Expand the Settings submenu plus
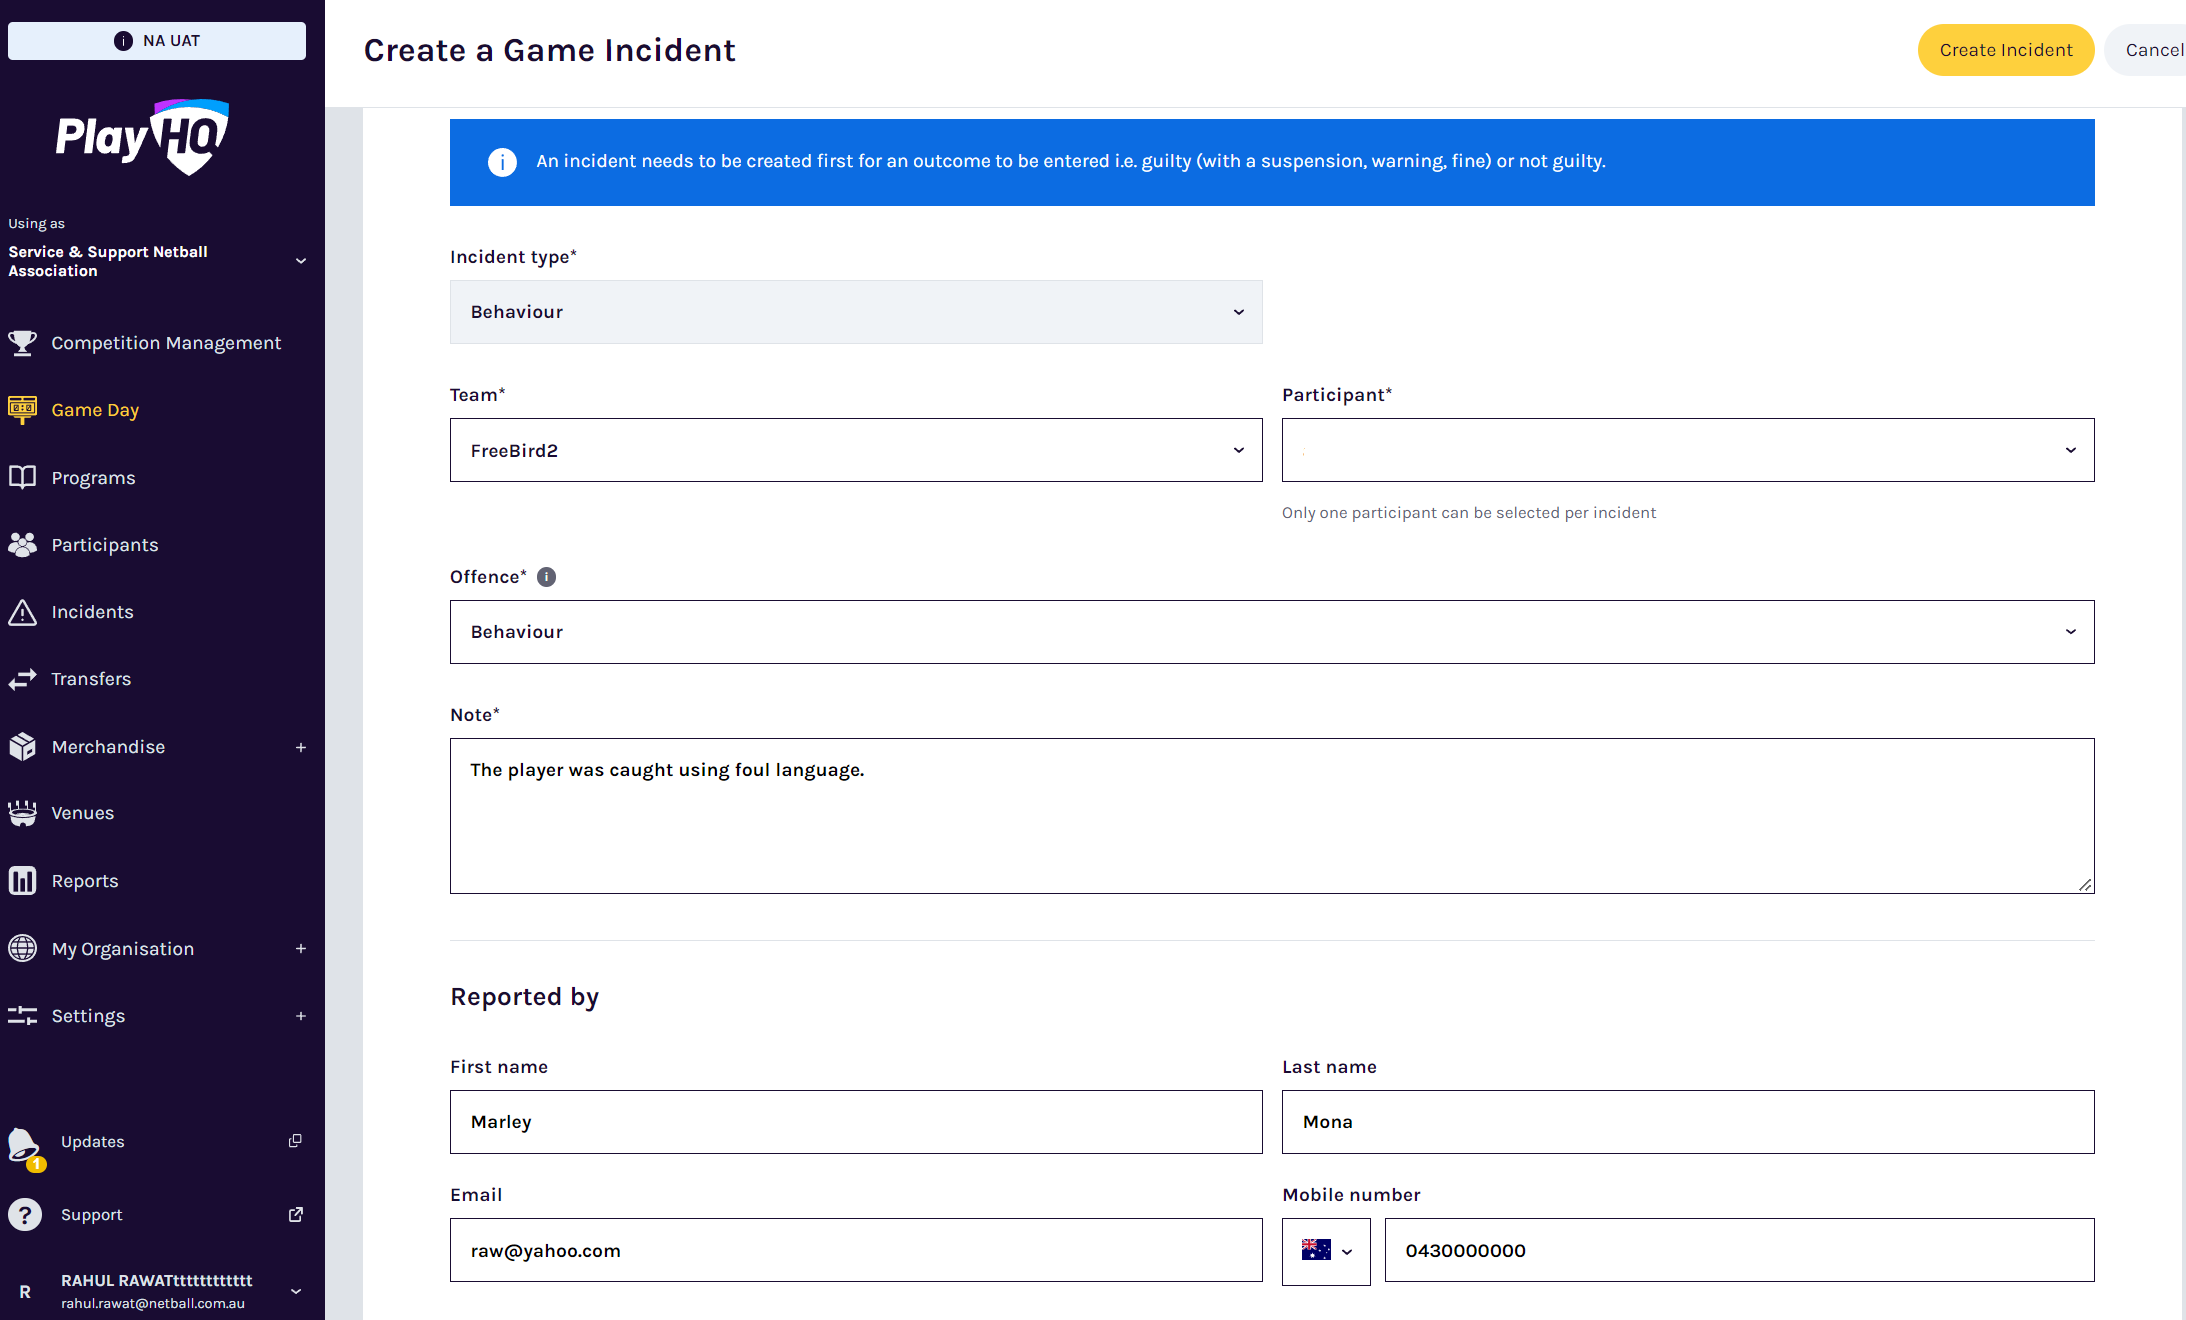 coord(301,1016)
